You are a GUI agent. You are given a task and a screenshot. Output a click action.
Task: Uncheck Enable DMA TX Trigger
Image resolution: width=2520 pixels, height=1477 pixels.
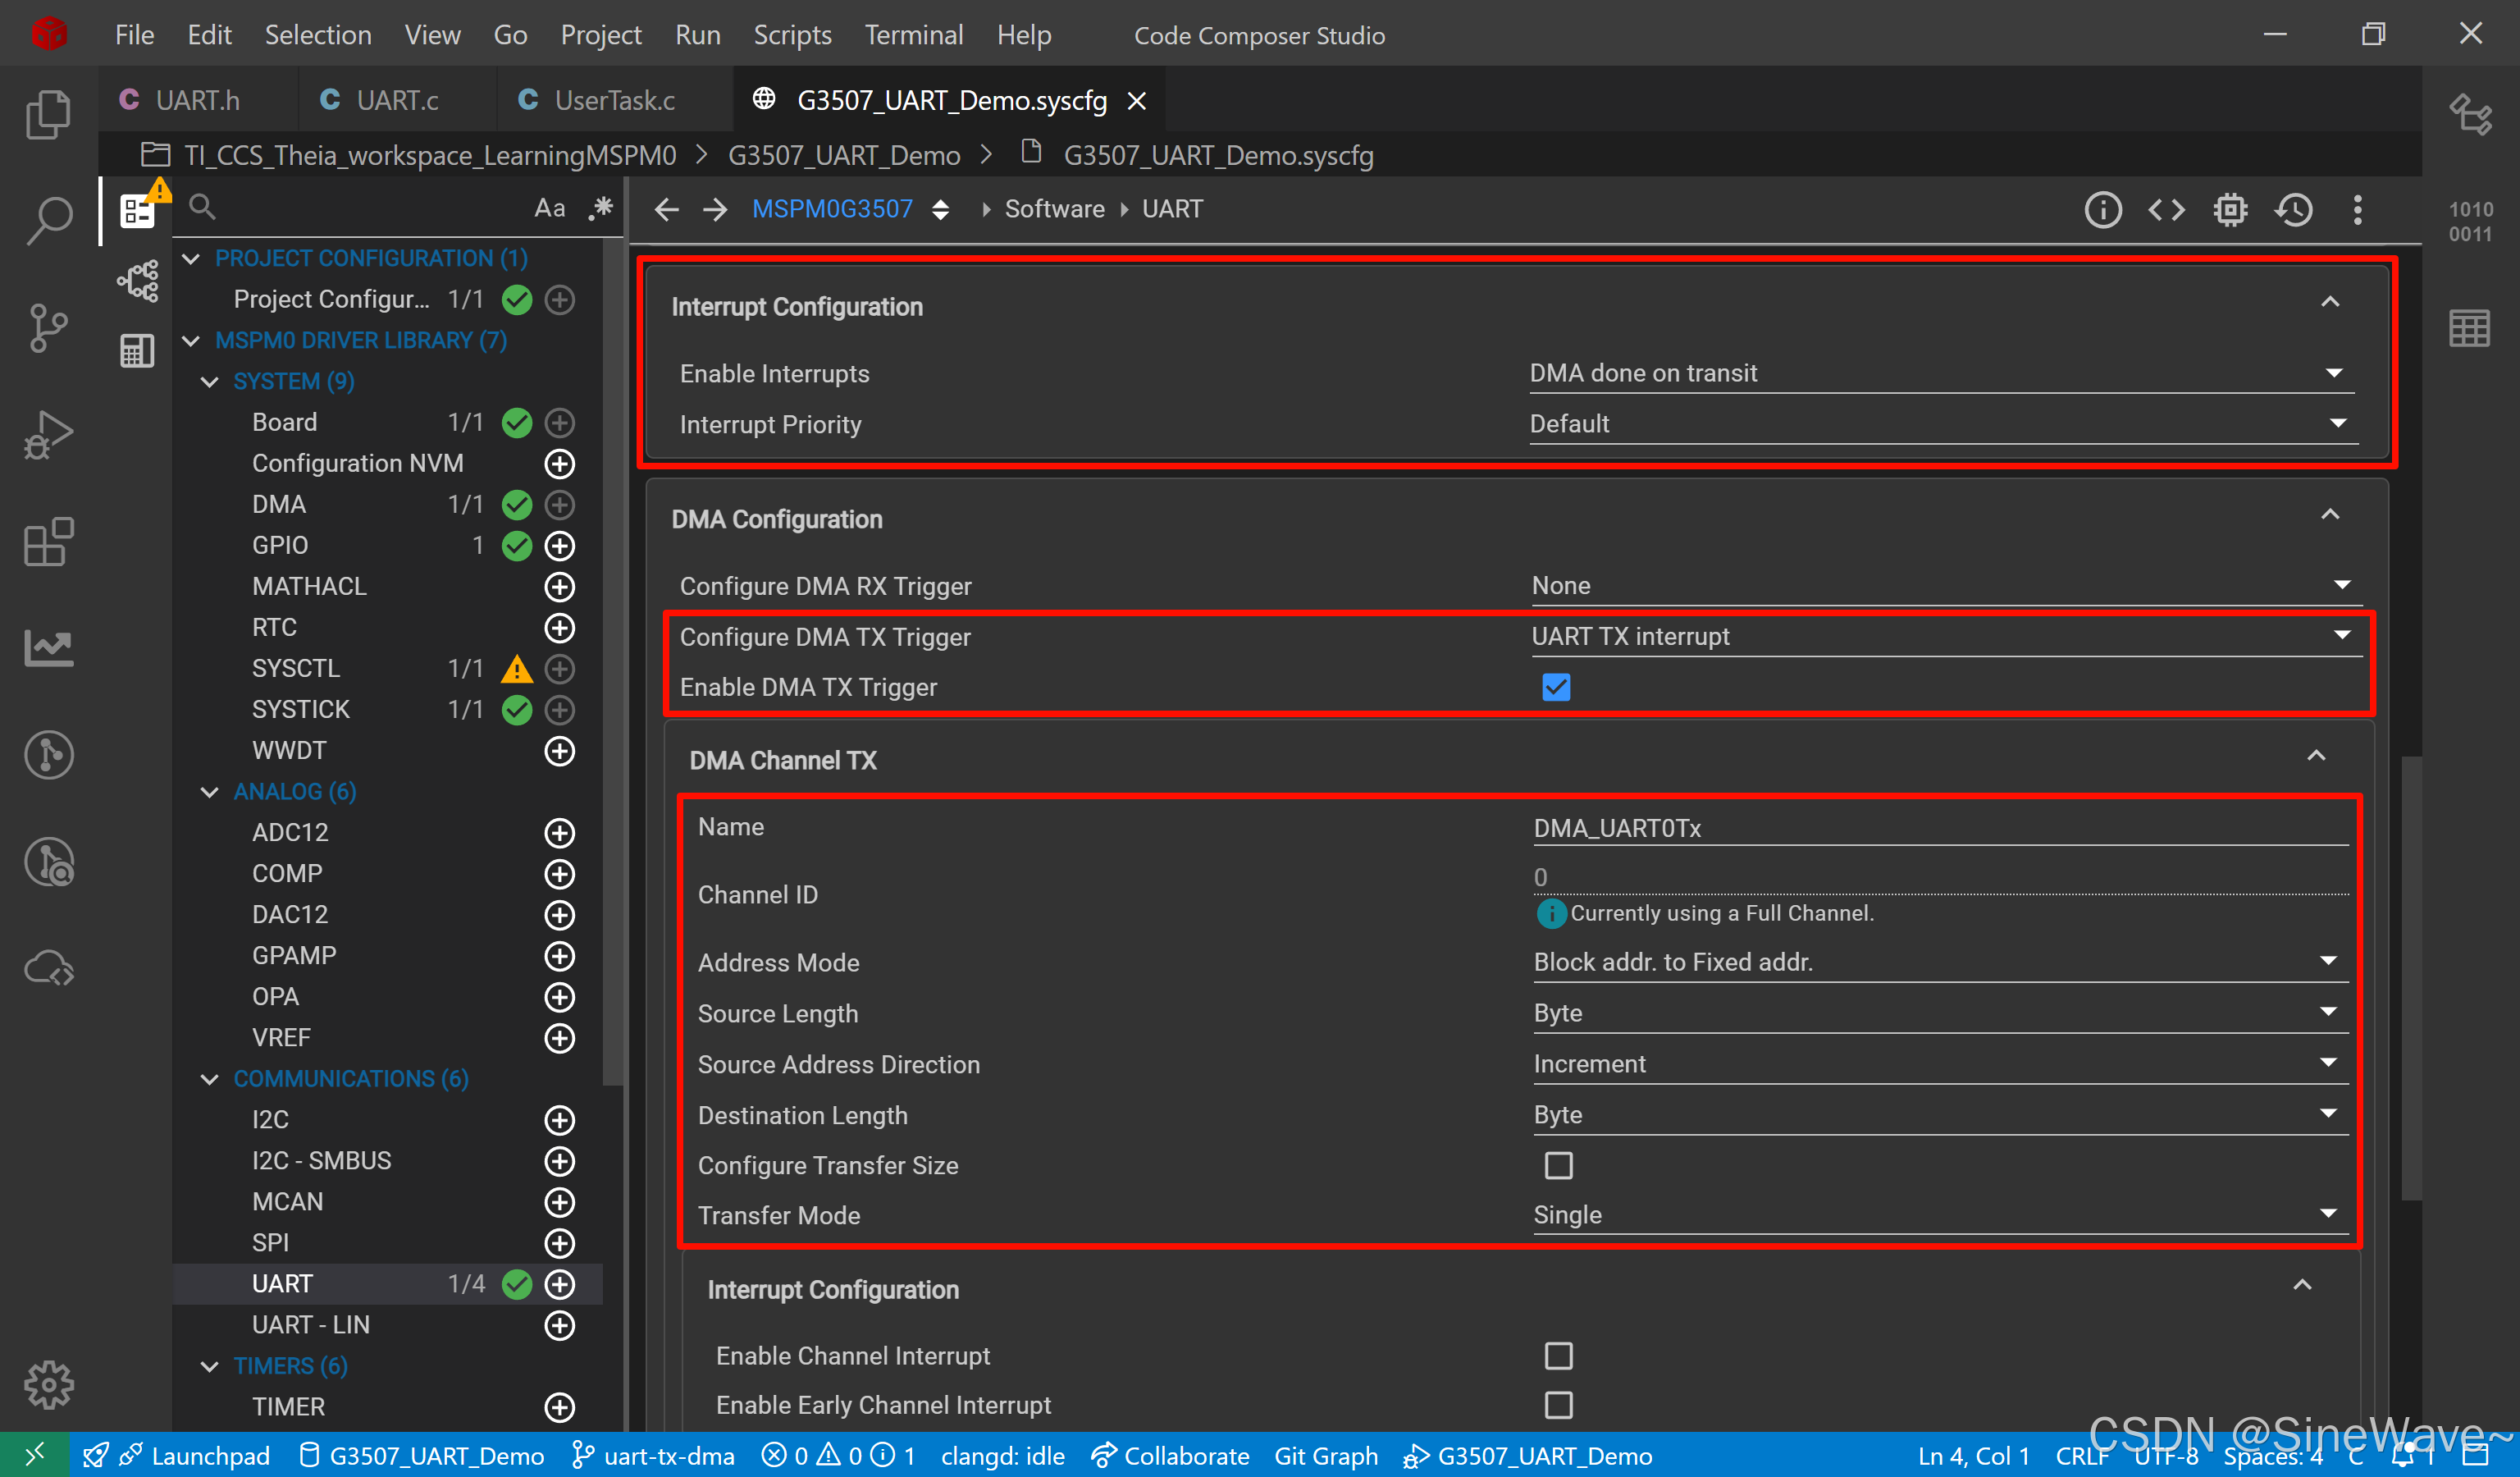1557,688
